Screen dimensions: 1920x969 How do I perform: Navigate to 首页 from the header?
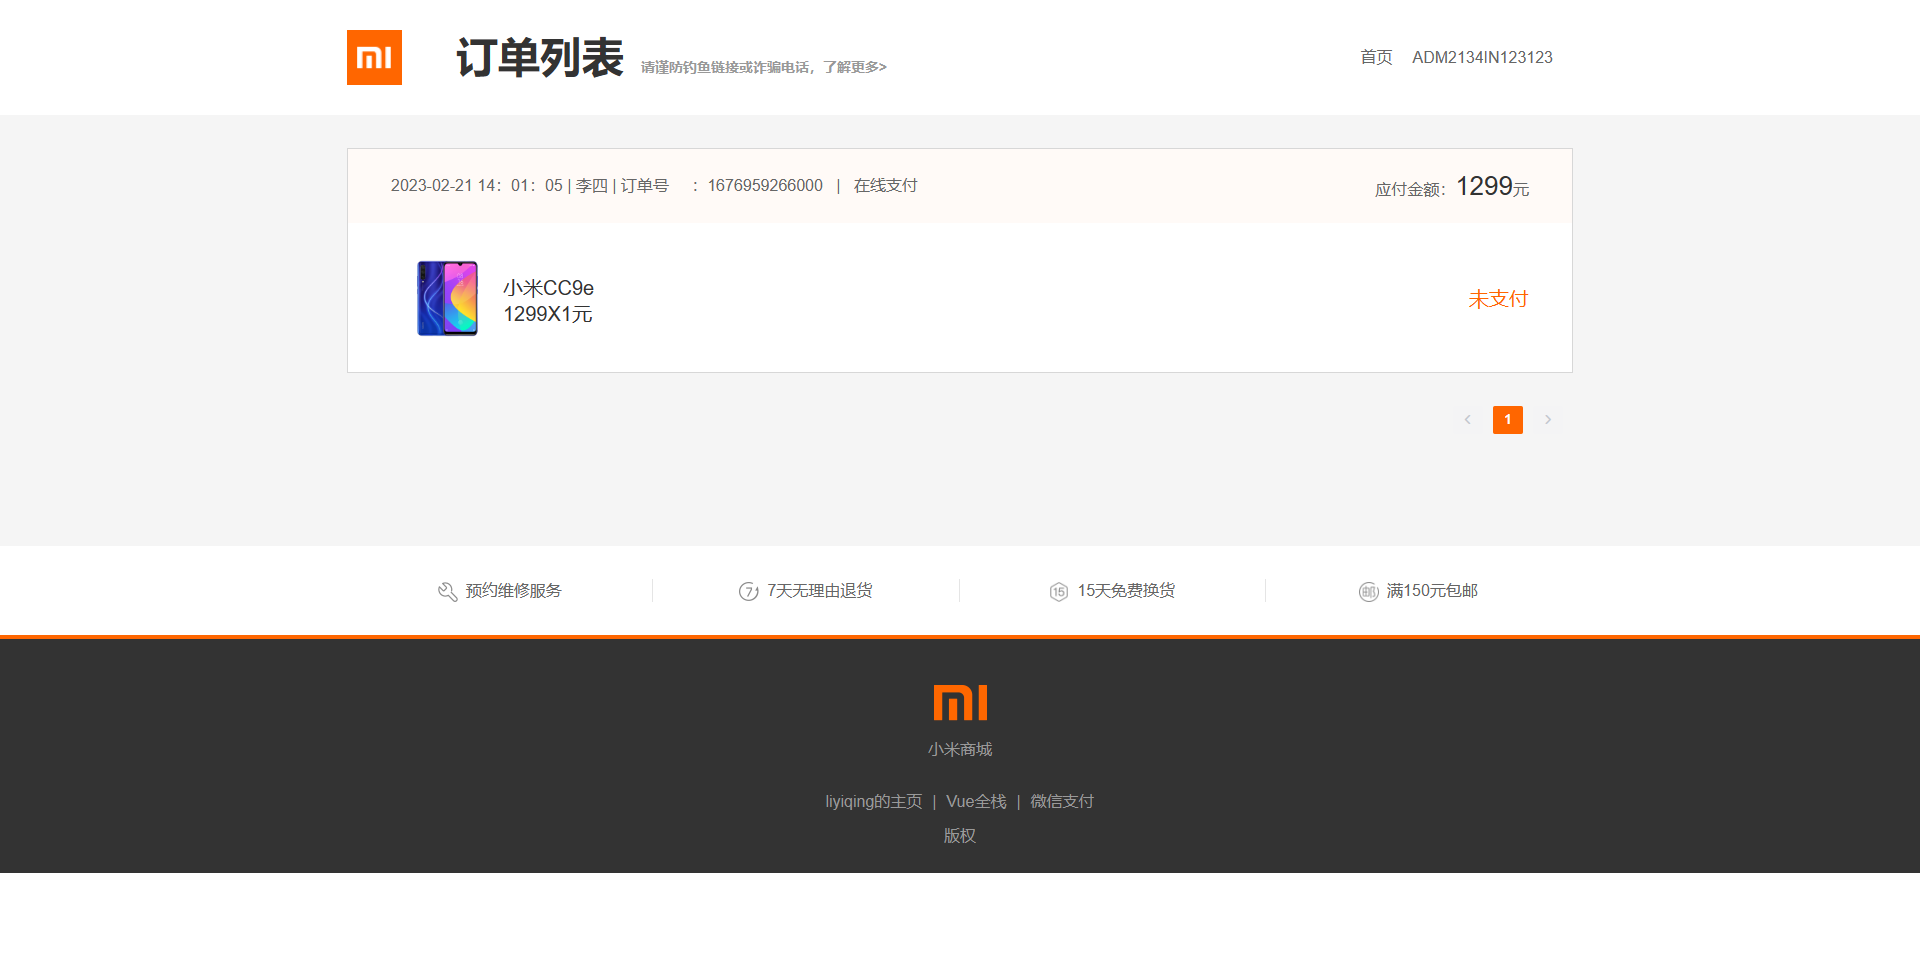click(x=1374, y=57)
